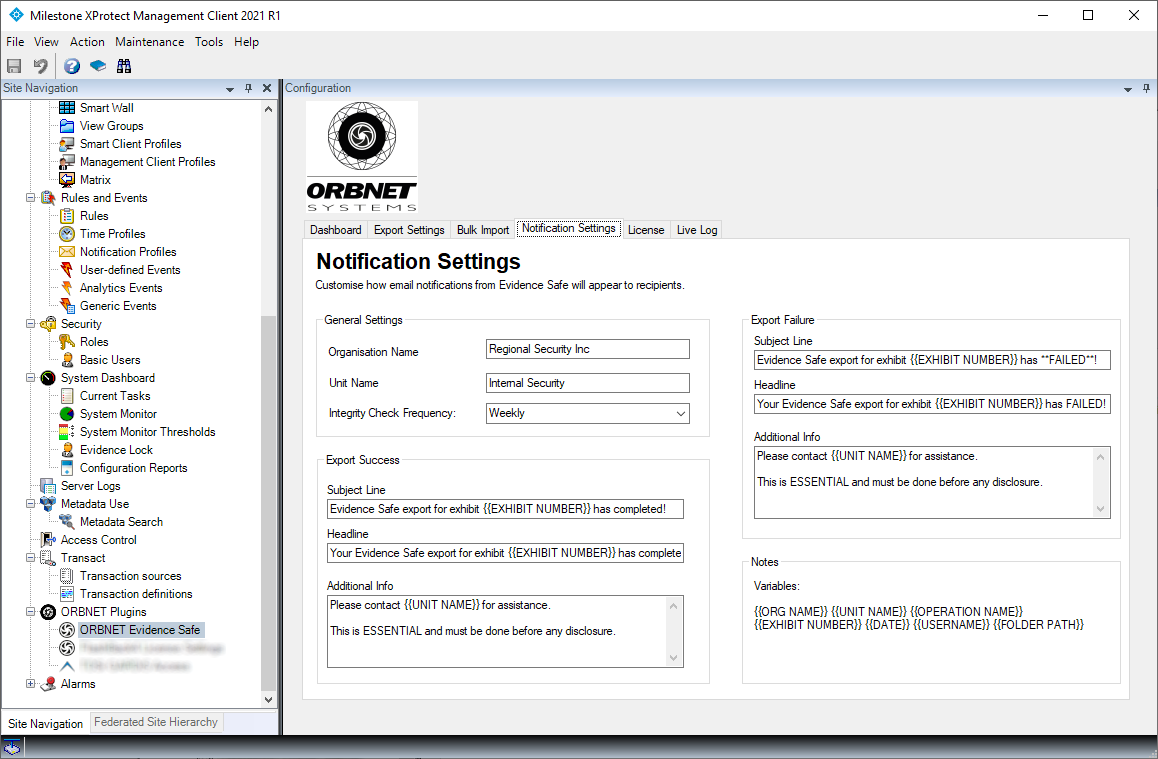Pin the Configuration panel
1158x759 pixels.
[1146, 88]
